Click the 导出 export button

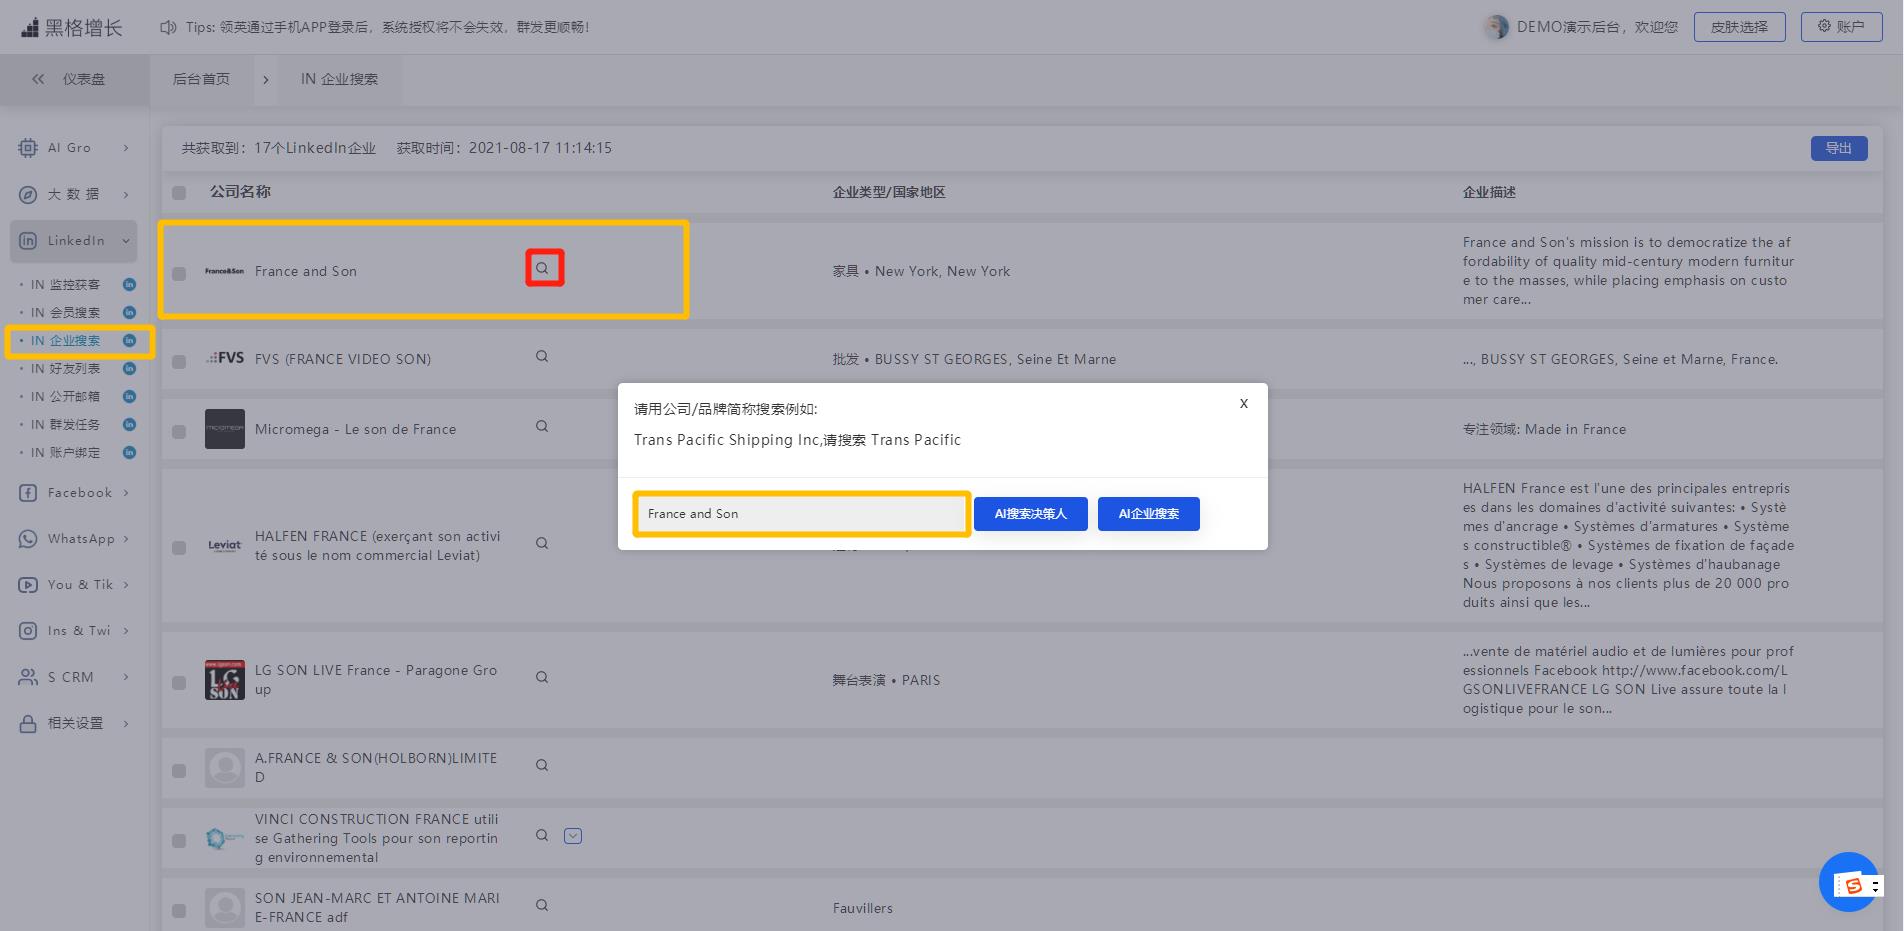(1838, 148)
